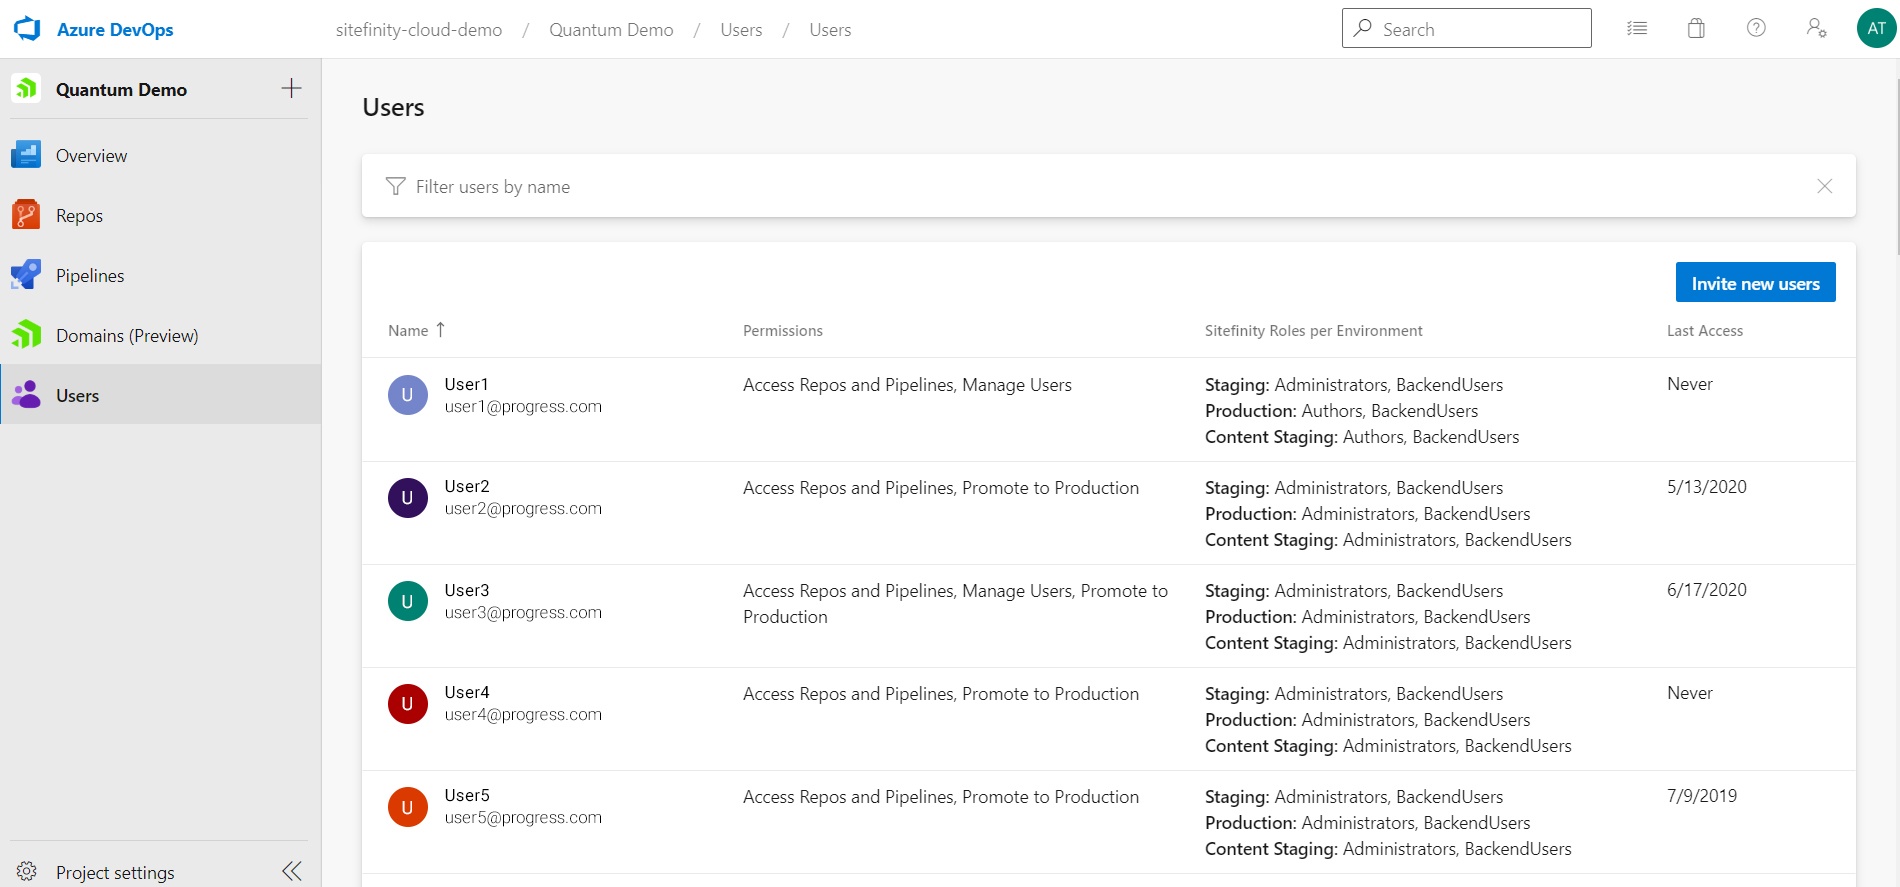Open the user settings icon
The image size is (1900, 887).
click(x=1816, y=29)
